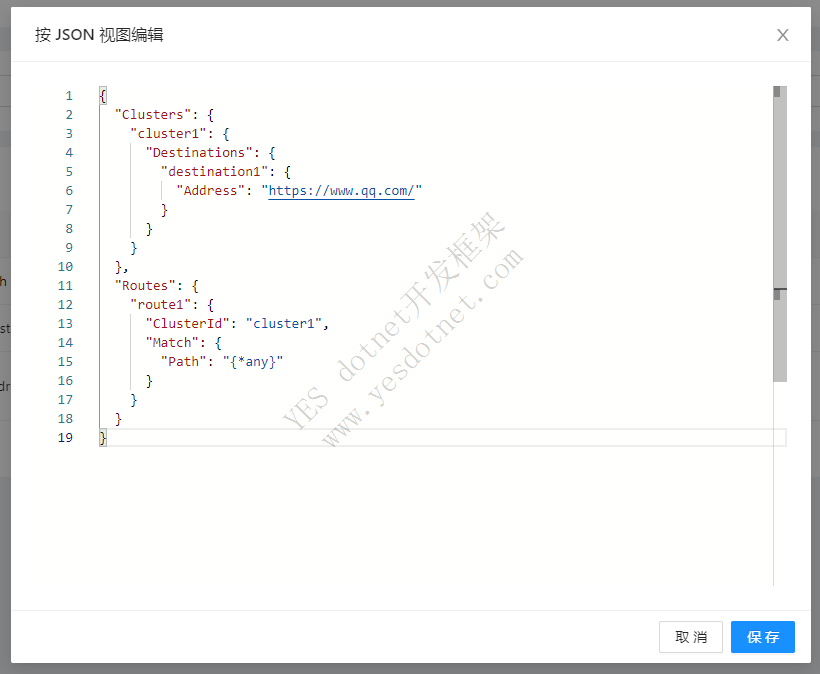The image size is (820, 674).
Task: Click the dialog title 按 JSON 视图编辑
Action: click(99, 35)
